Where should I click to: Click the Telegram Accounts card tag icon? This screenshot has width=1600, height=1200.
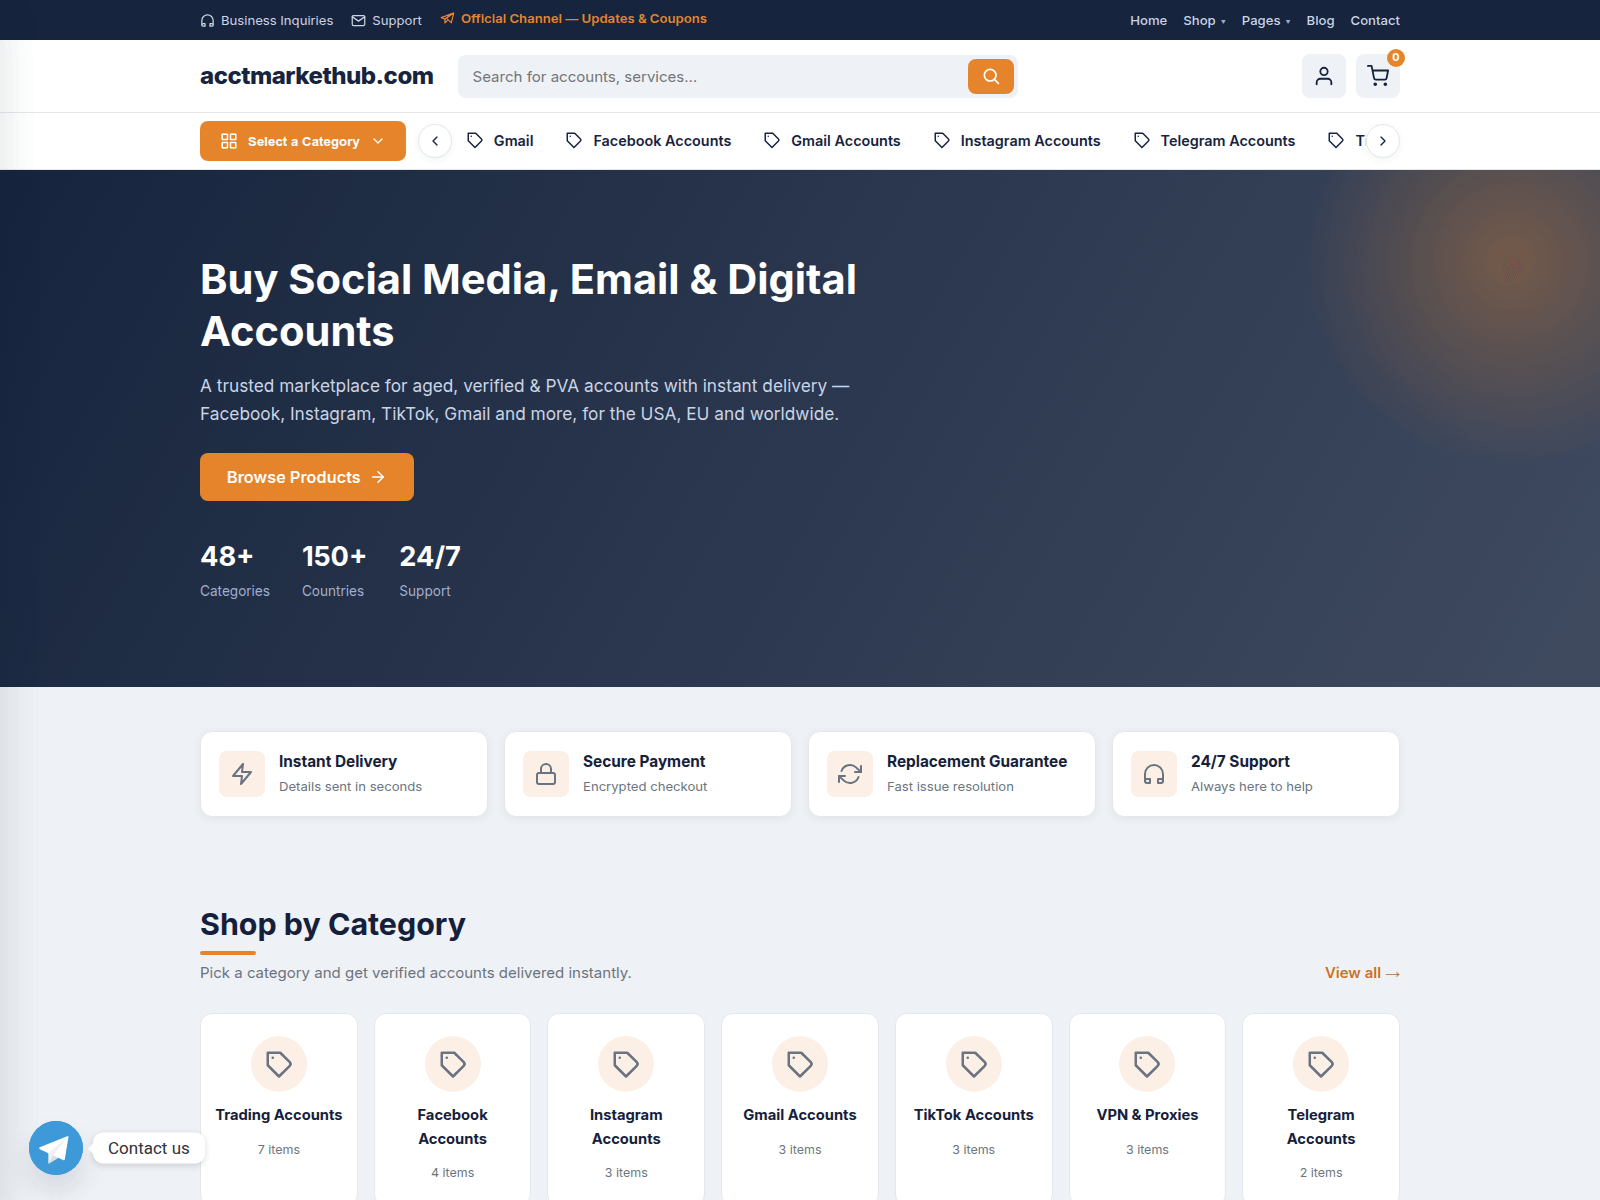[1321, 1064]
